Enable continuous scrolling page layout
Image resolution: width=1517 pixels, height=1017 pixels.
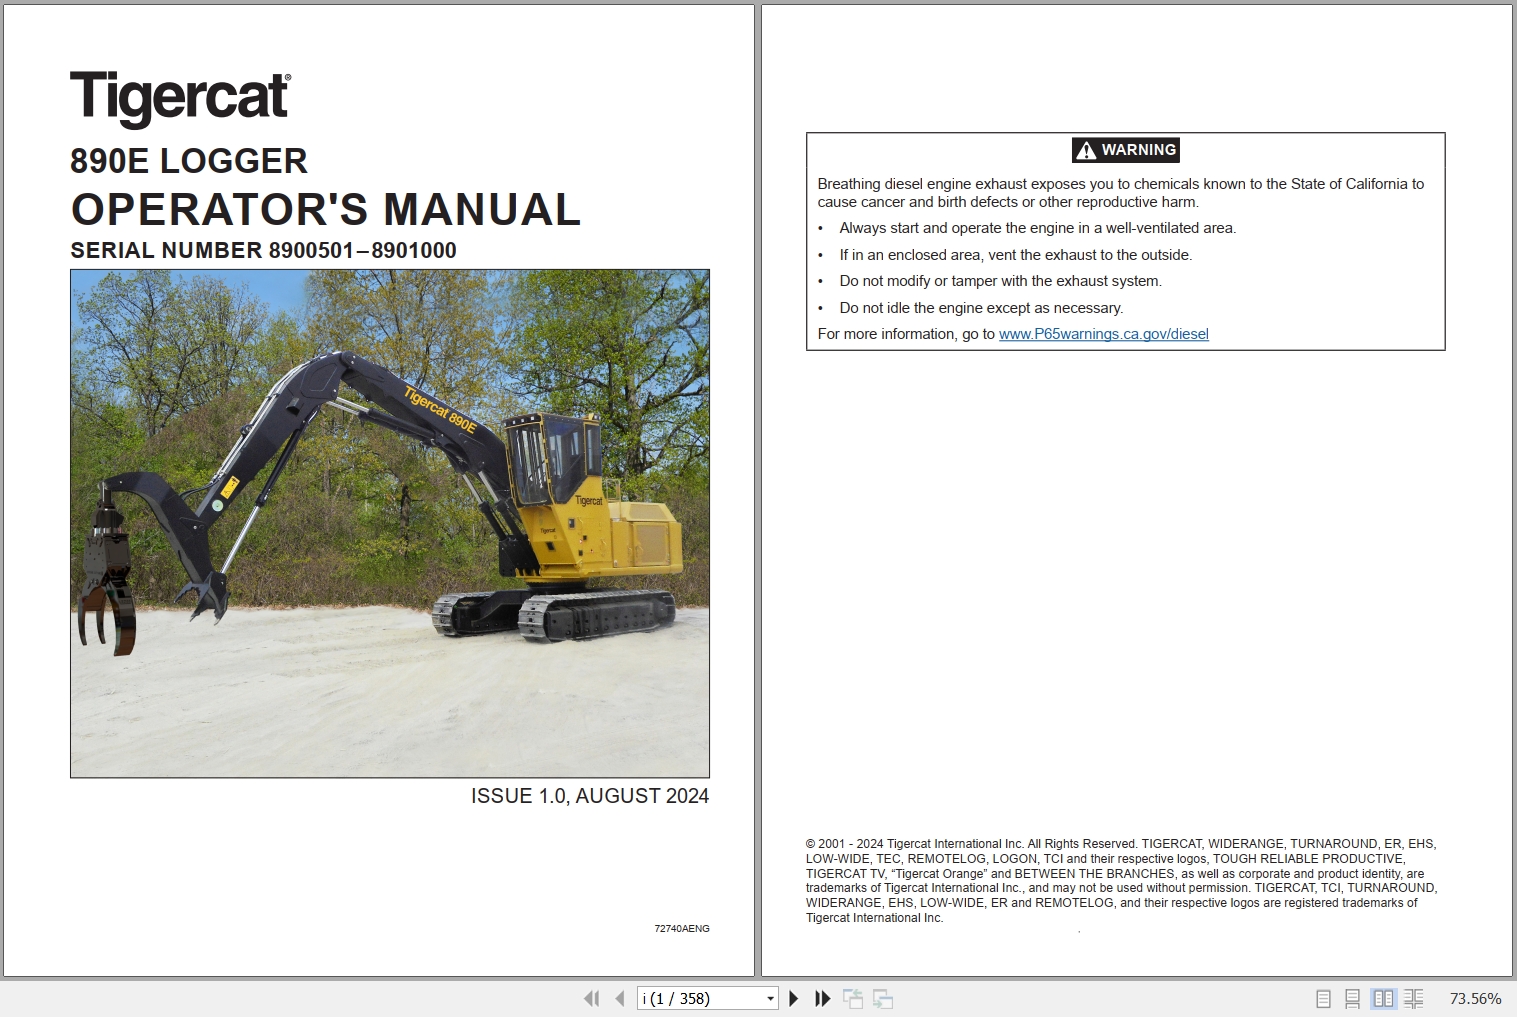(x=1353, y=998)
